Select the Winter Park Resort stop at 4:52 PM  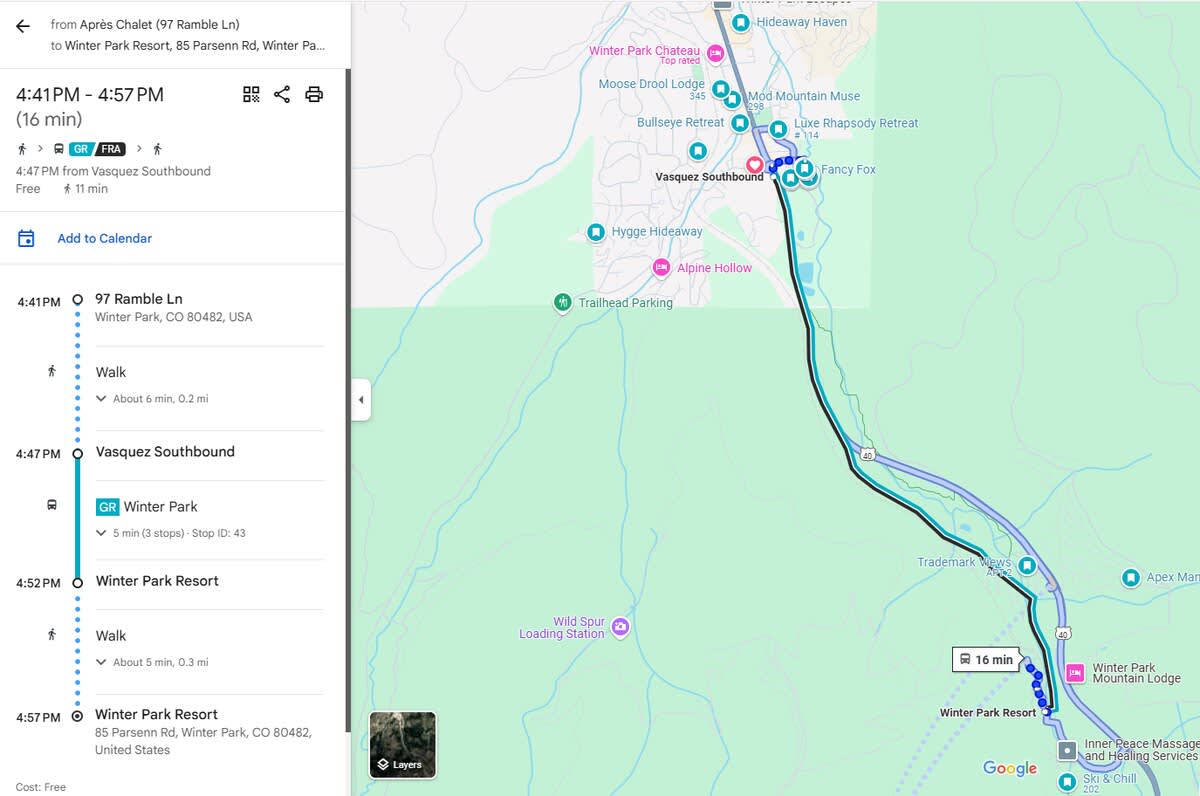coord(157,581)
